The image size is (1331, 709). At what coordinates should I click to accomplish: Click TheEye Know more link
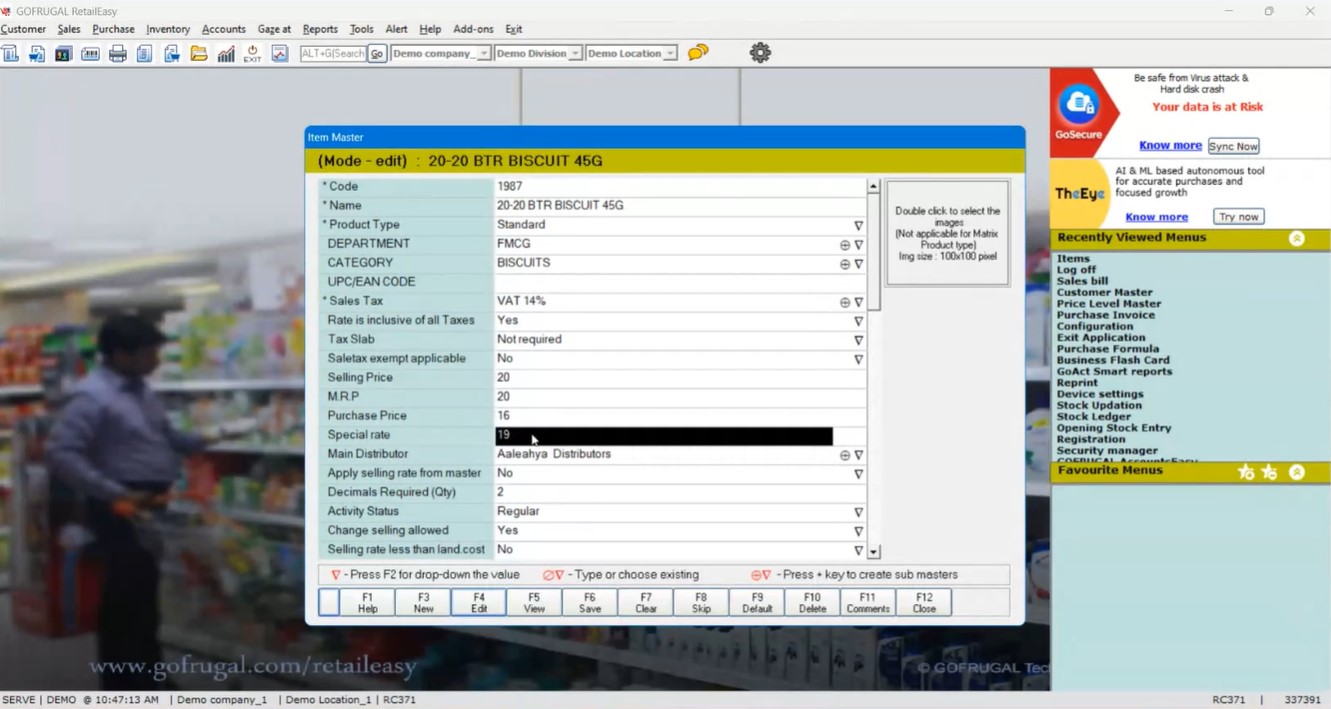pos(1156,217)
